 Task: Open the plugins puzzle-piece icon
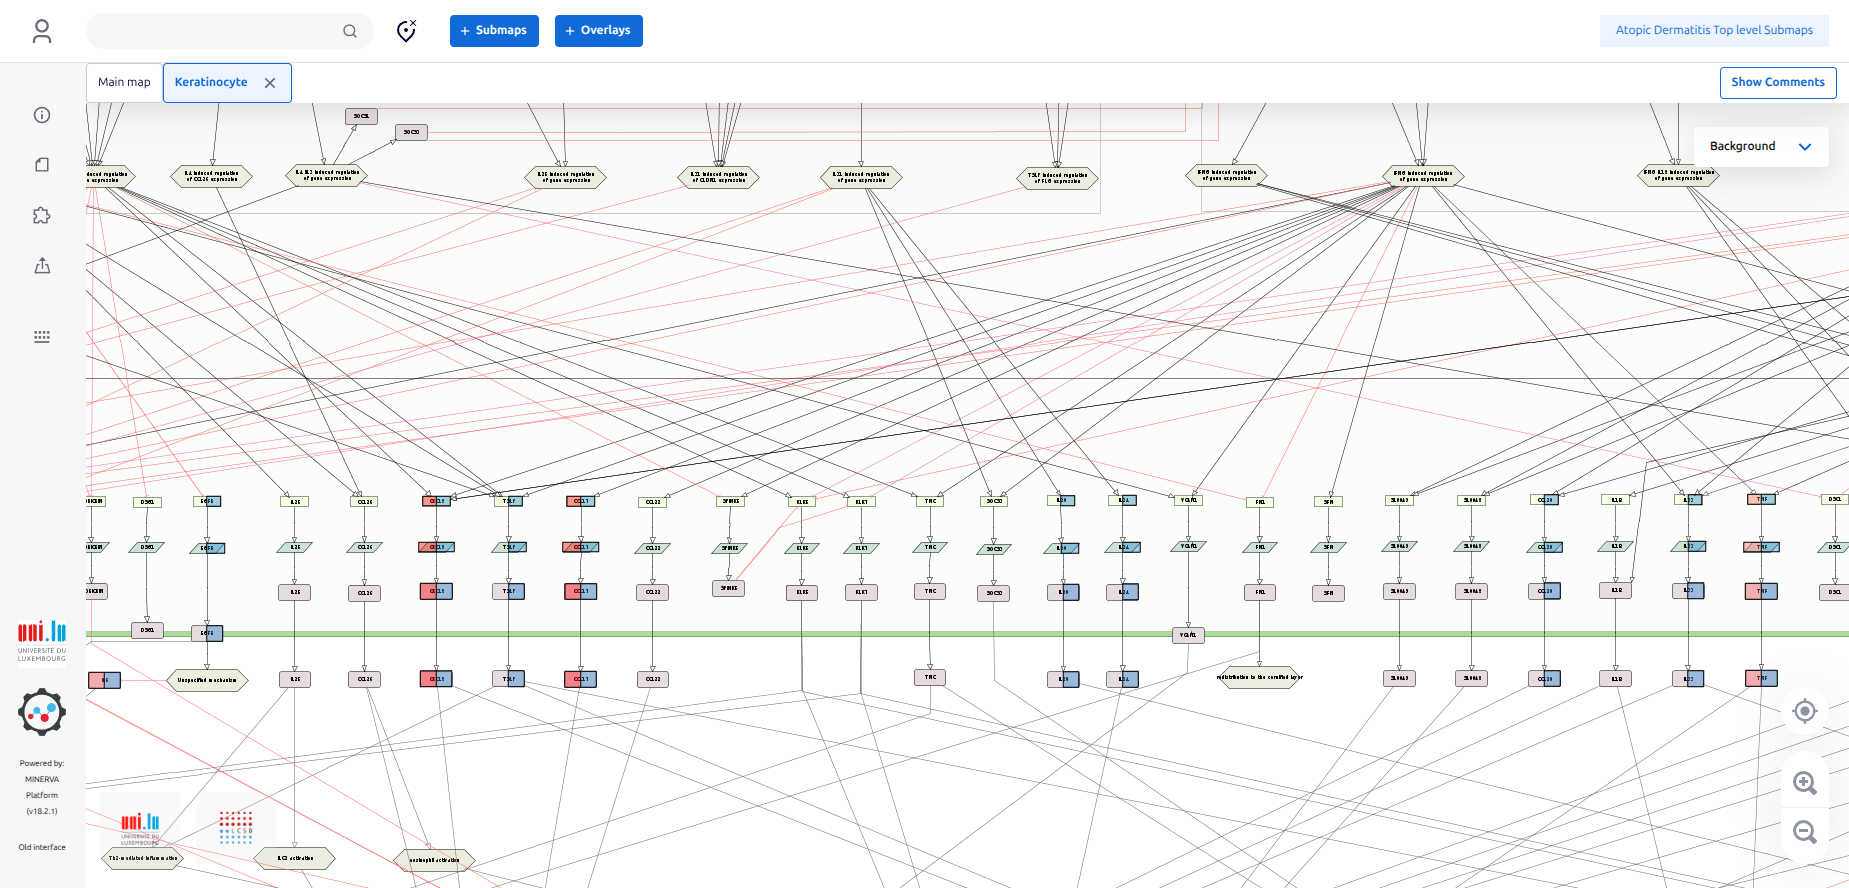(x=42, y=215)
